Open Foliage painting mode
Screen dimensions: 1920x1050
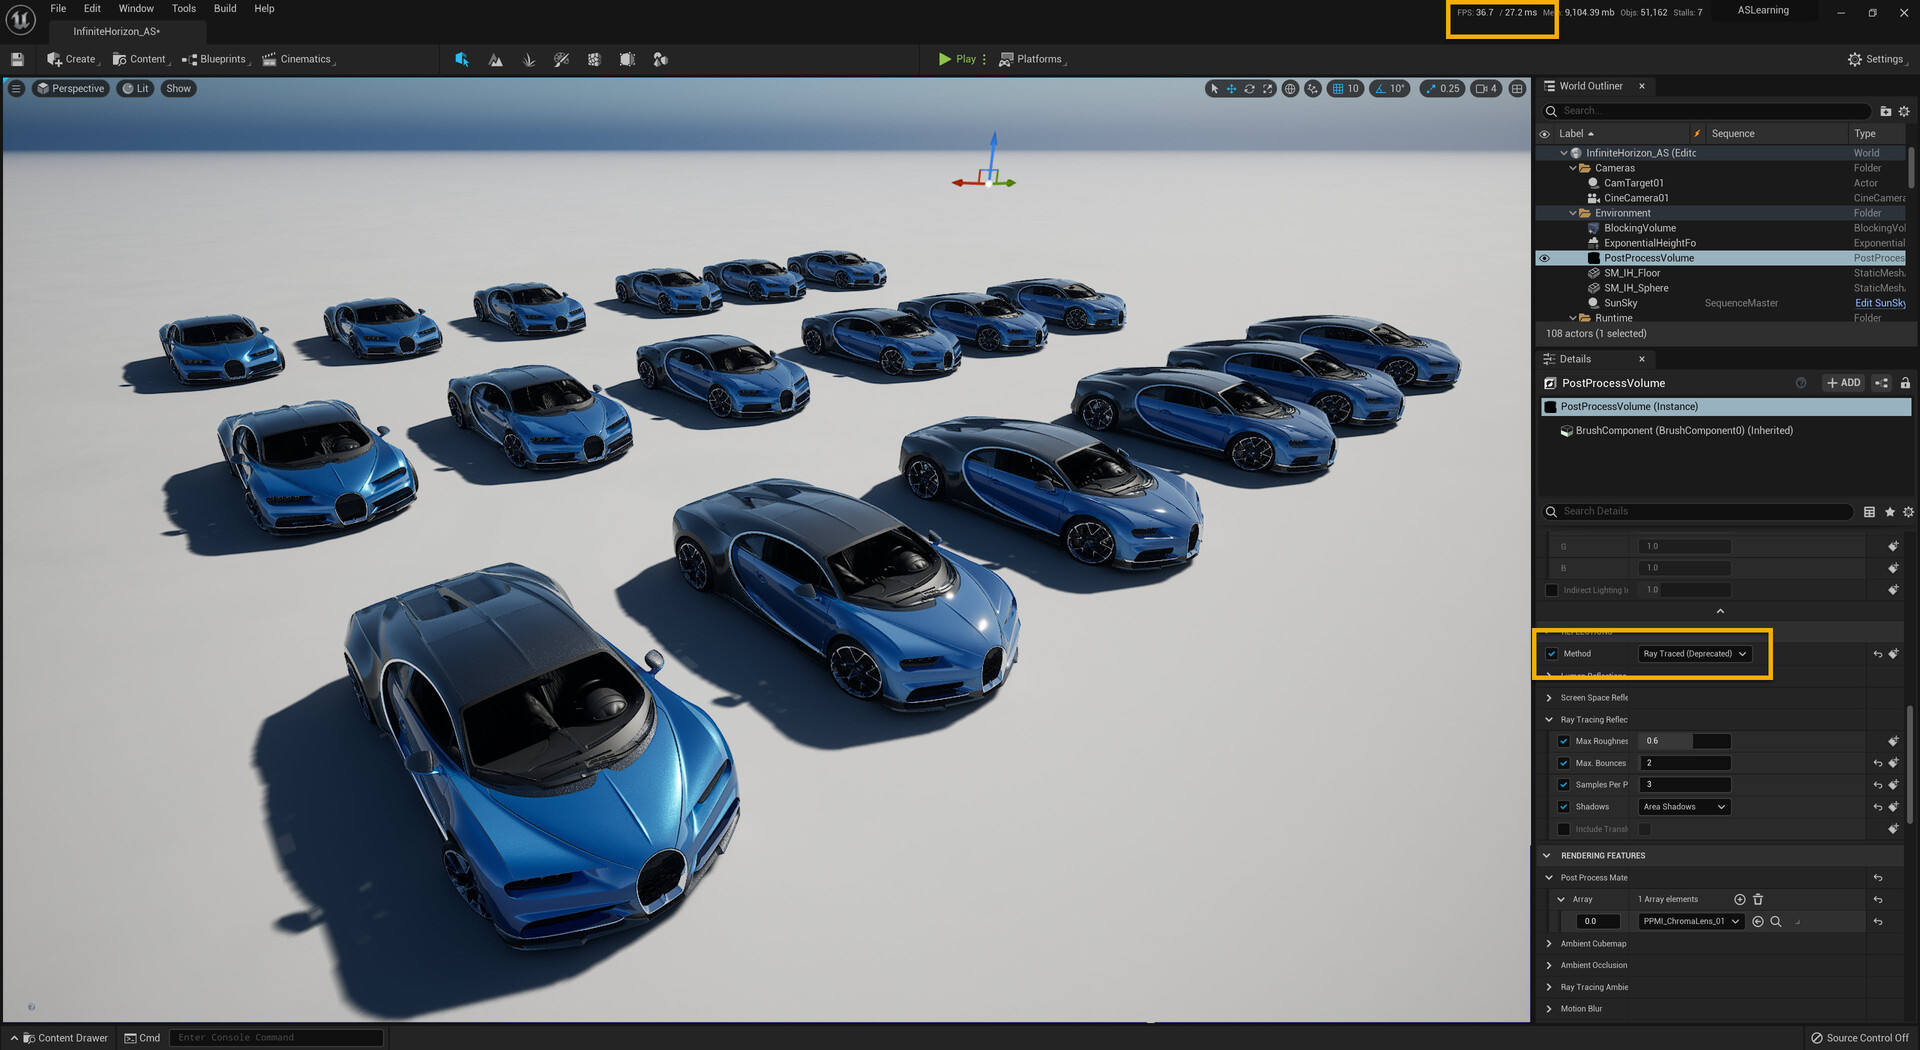[528, 59]
